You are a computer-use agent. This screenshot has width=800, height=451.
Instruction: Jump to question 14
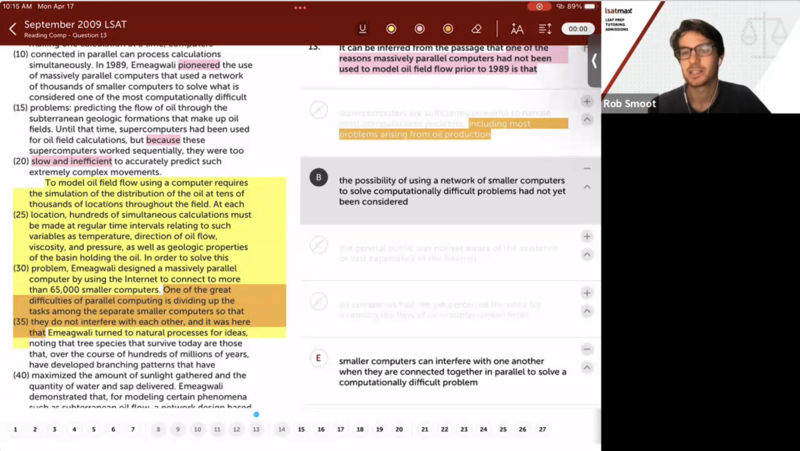click(281, 429)
